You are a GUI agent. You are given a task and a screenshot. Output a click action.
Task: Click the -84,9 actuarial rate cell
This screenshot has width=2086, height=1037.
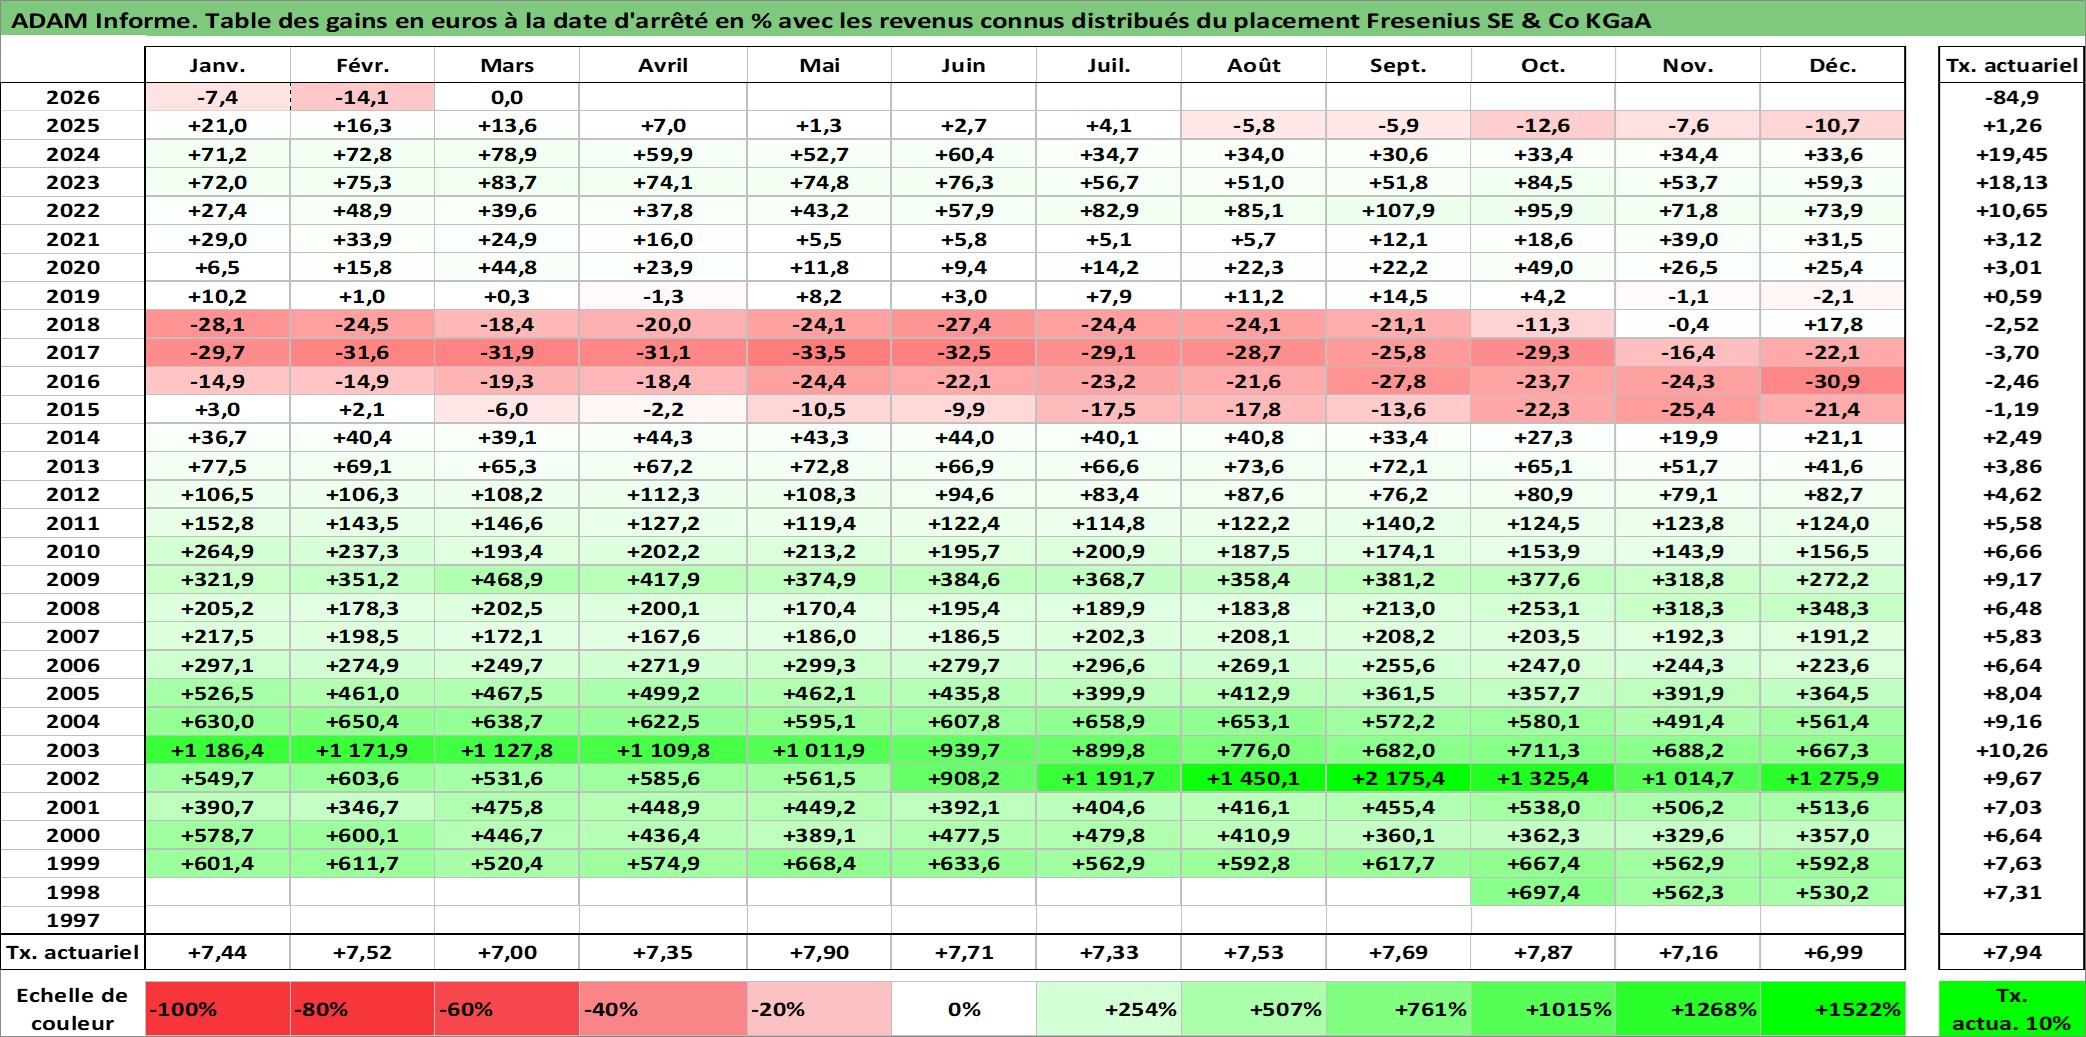pyautogui.click(x=2012, y=97)
